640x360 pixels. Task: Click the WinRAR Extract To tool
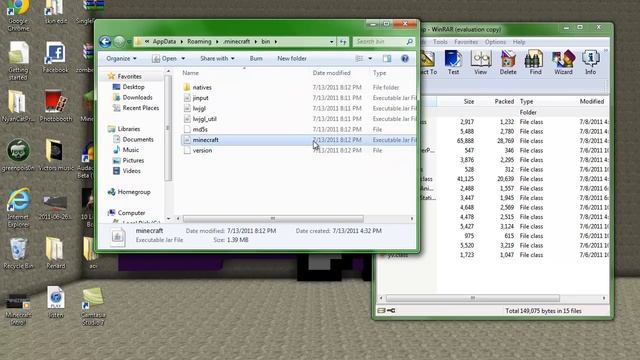click(428, 62)
